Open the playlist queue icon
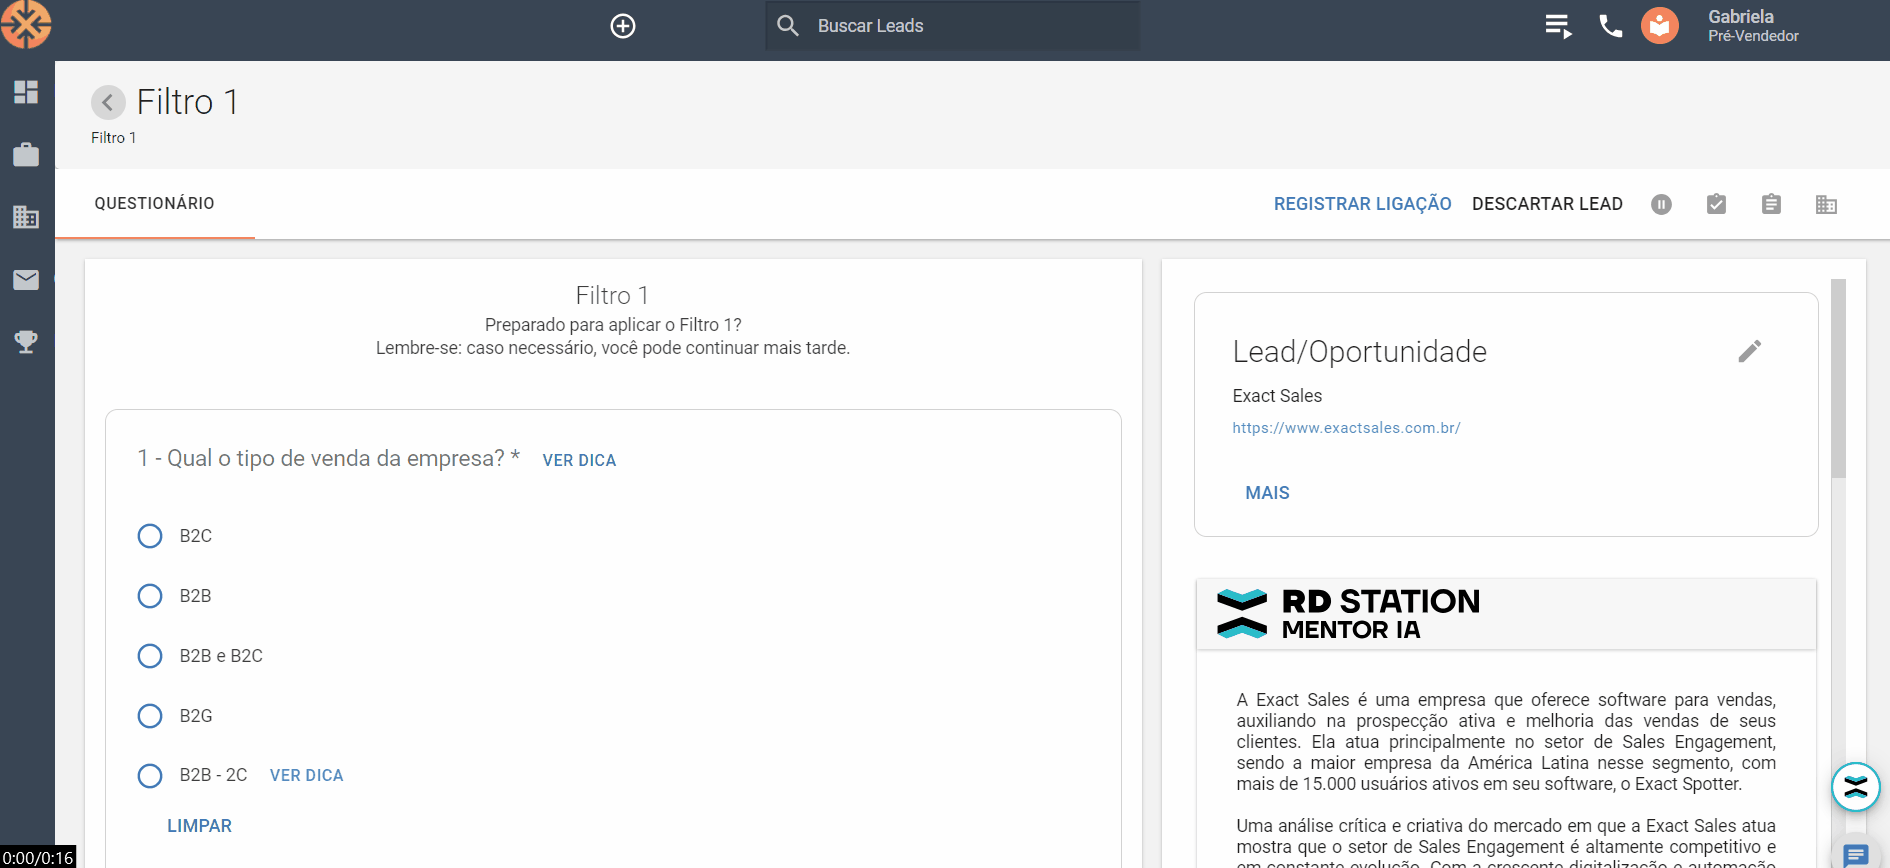Image resolution: width=1890 pixels, height=868 pixels. click(1558, 26)
